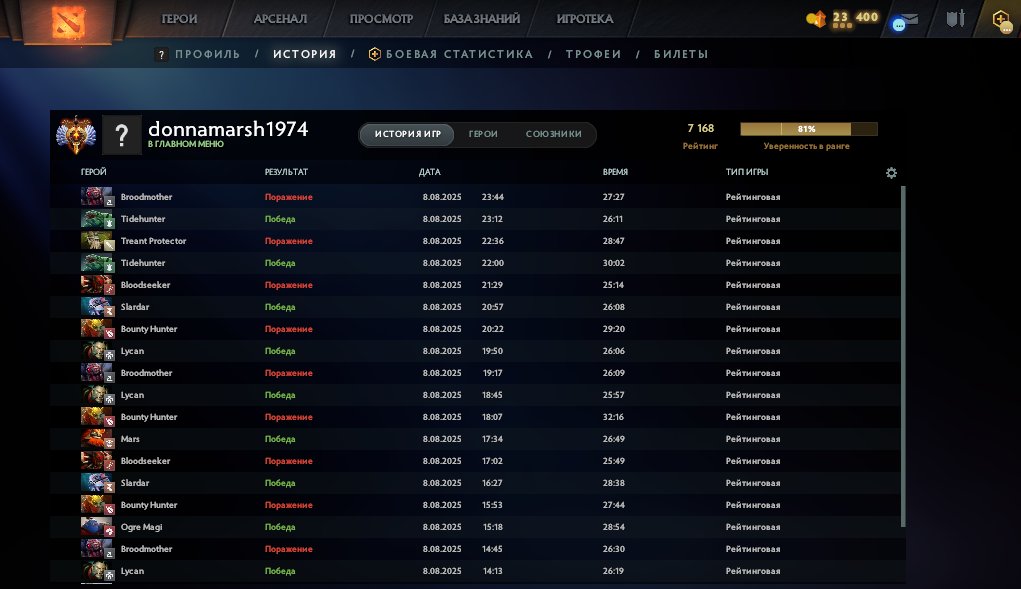This screenshot has height=589, width=1021.
Task: Click Поражение in the 23:44 Broodmother row
Action: tap(288, 197)
